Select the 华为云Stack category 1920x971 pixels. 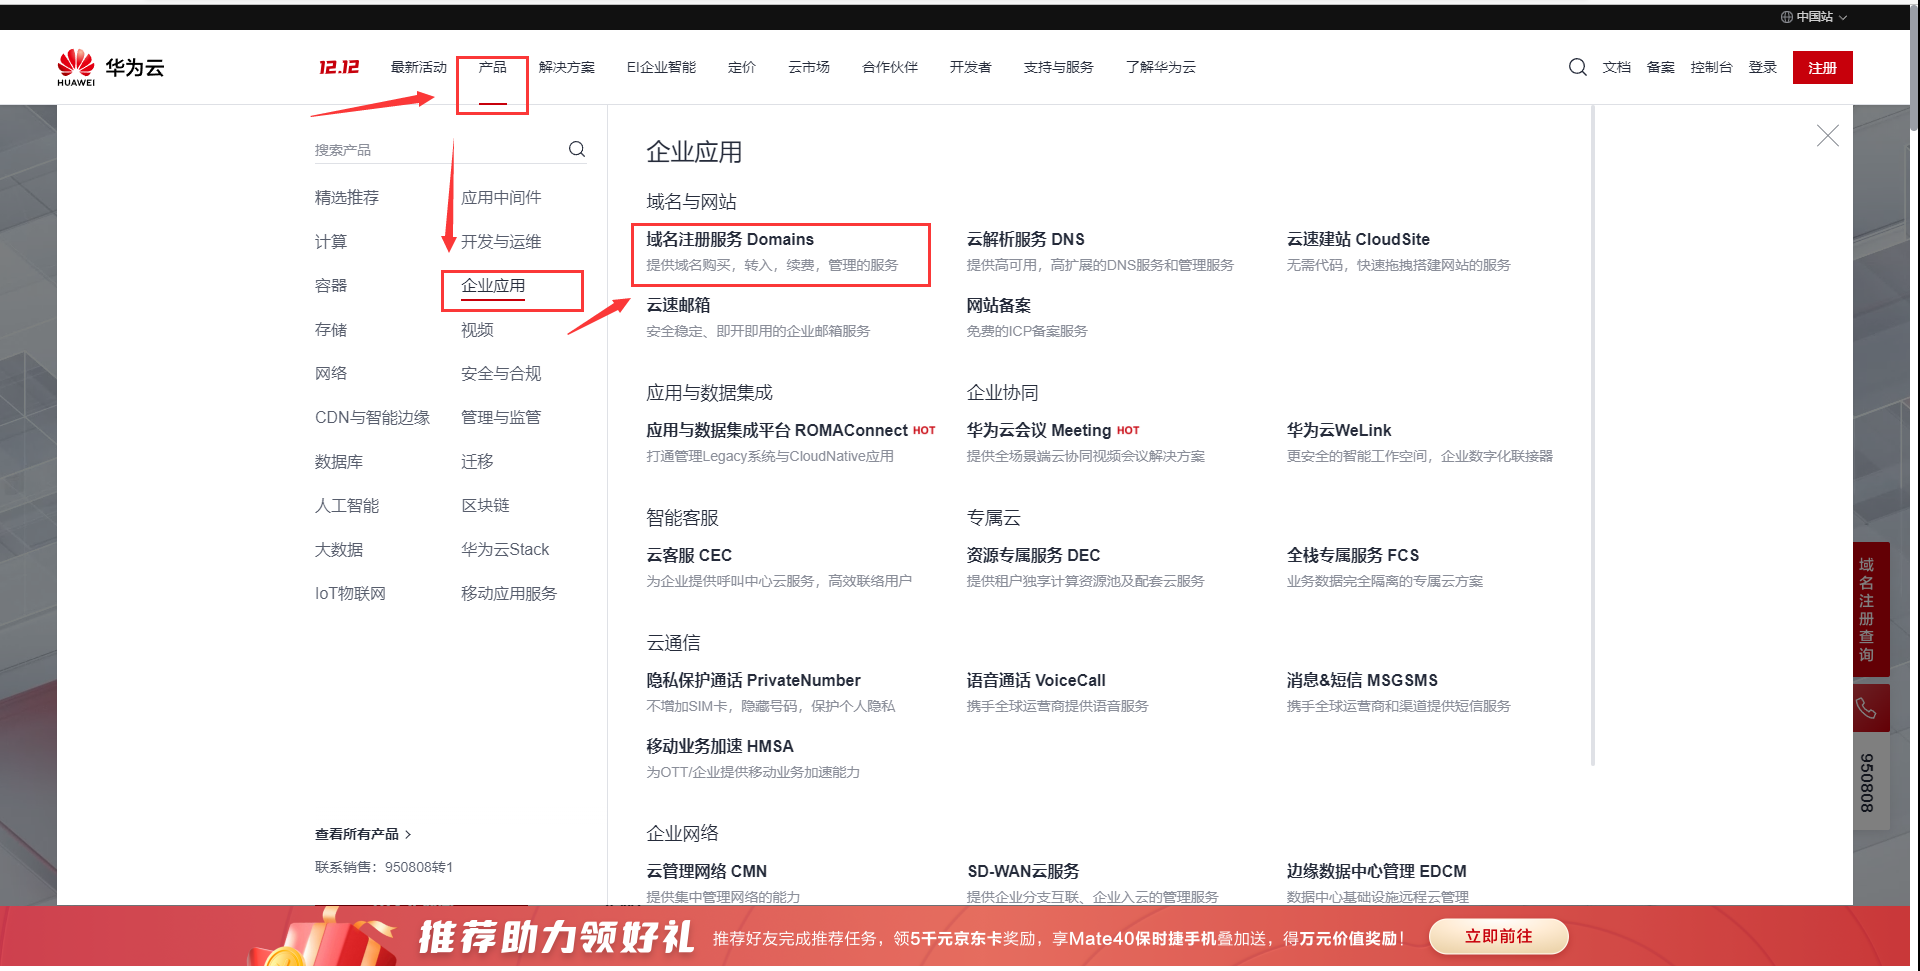[x=505, y=550]
